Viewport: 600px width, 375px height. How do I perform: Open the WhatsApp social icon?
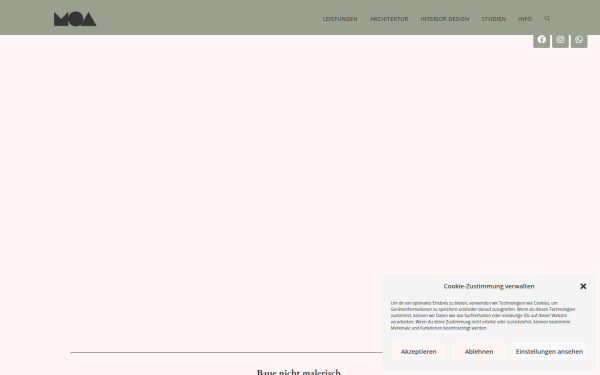coord(579,40)
